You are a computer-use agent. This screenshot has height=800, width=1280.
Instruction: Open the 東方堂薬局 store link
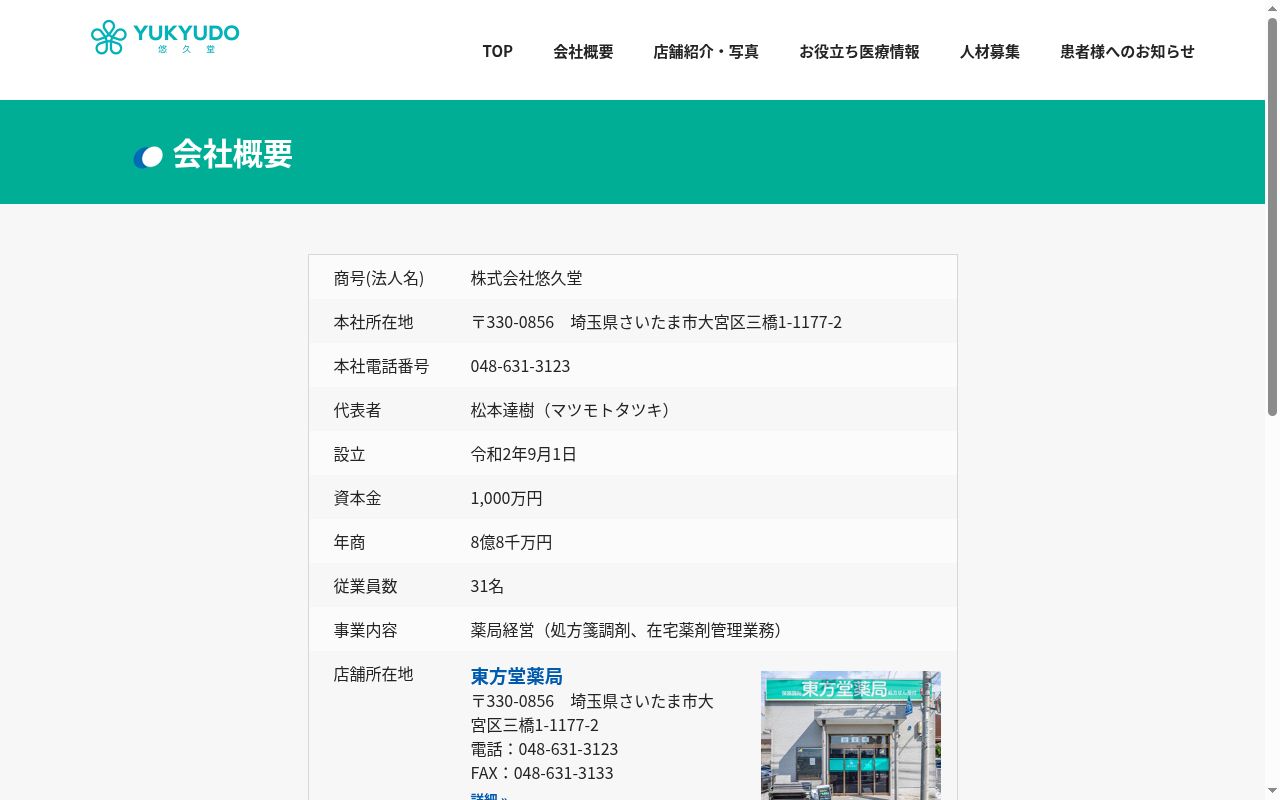[x=516, y=676]
